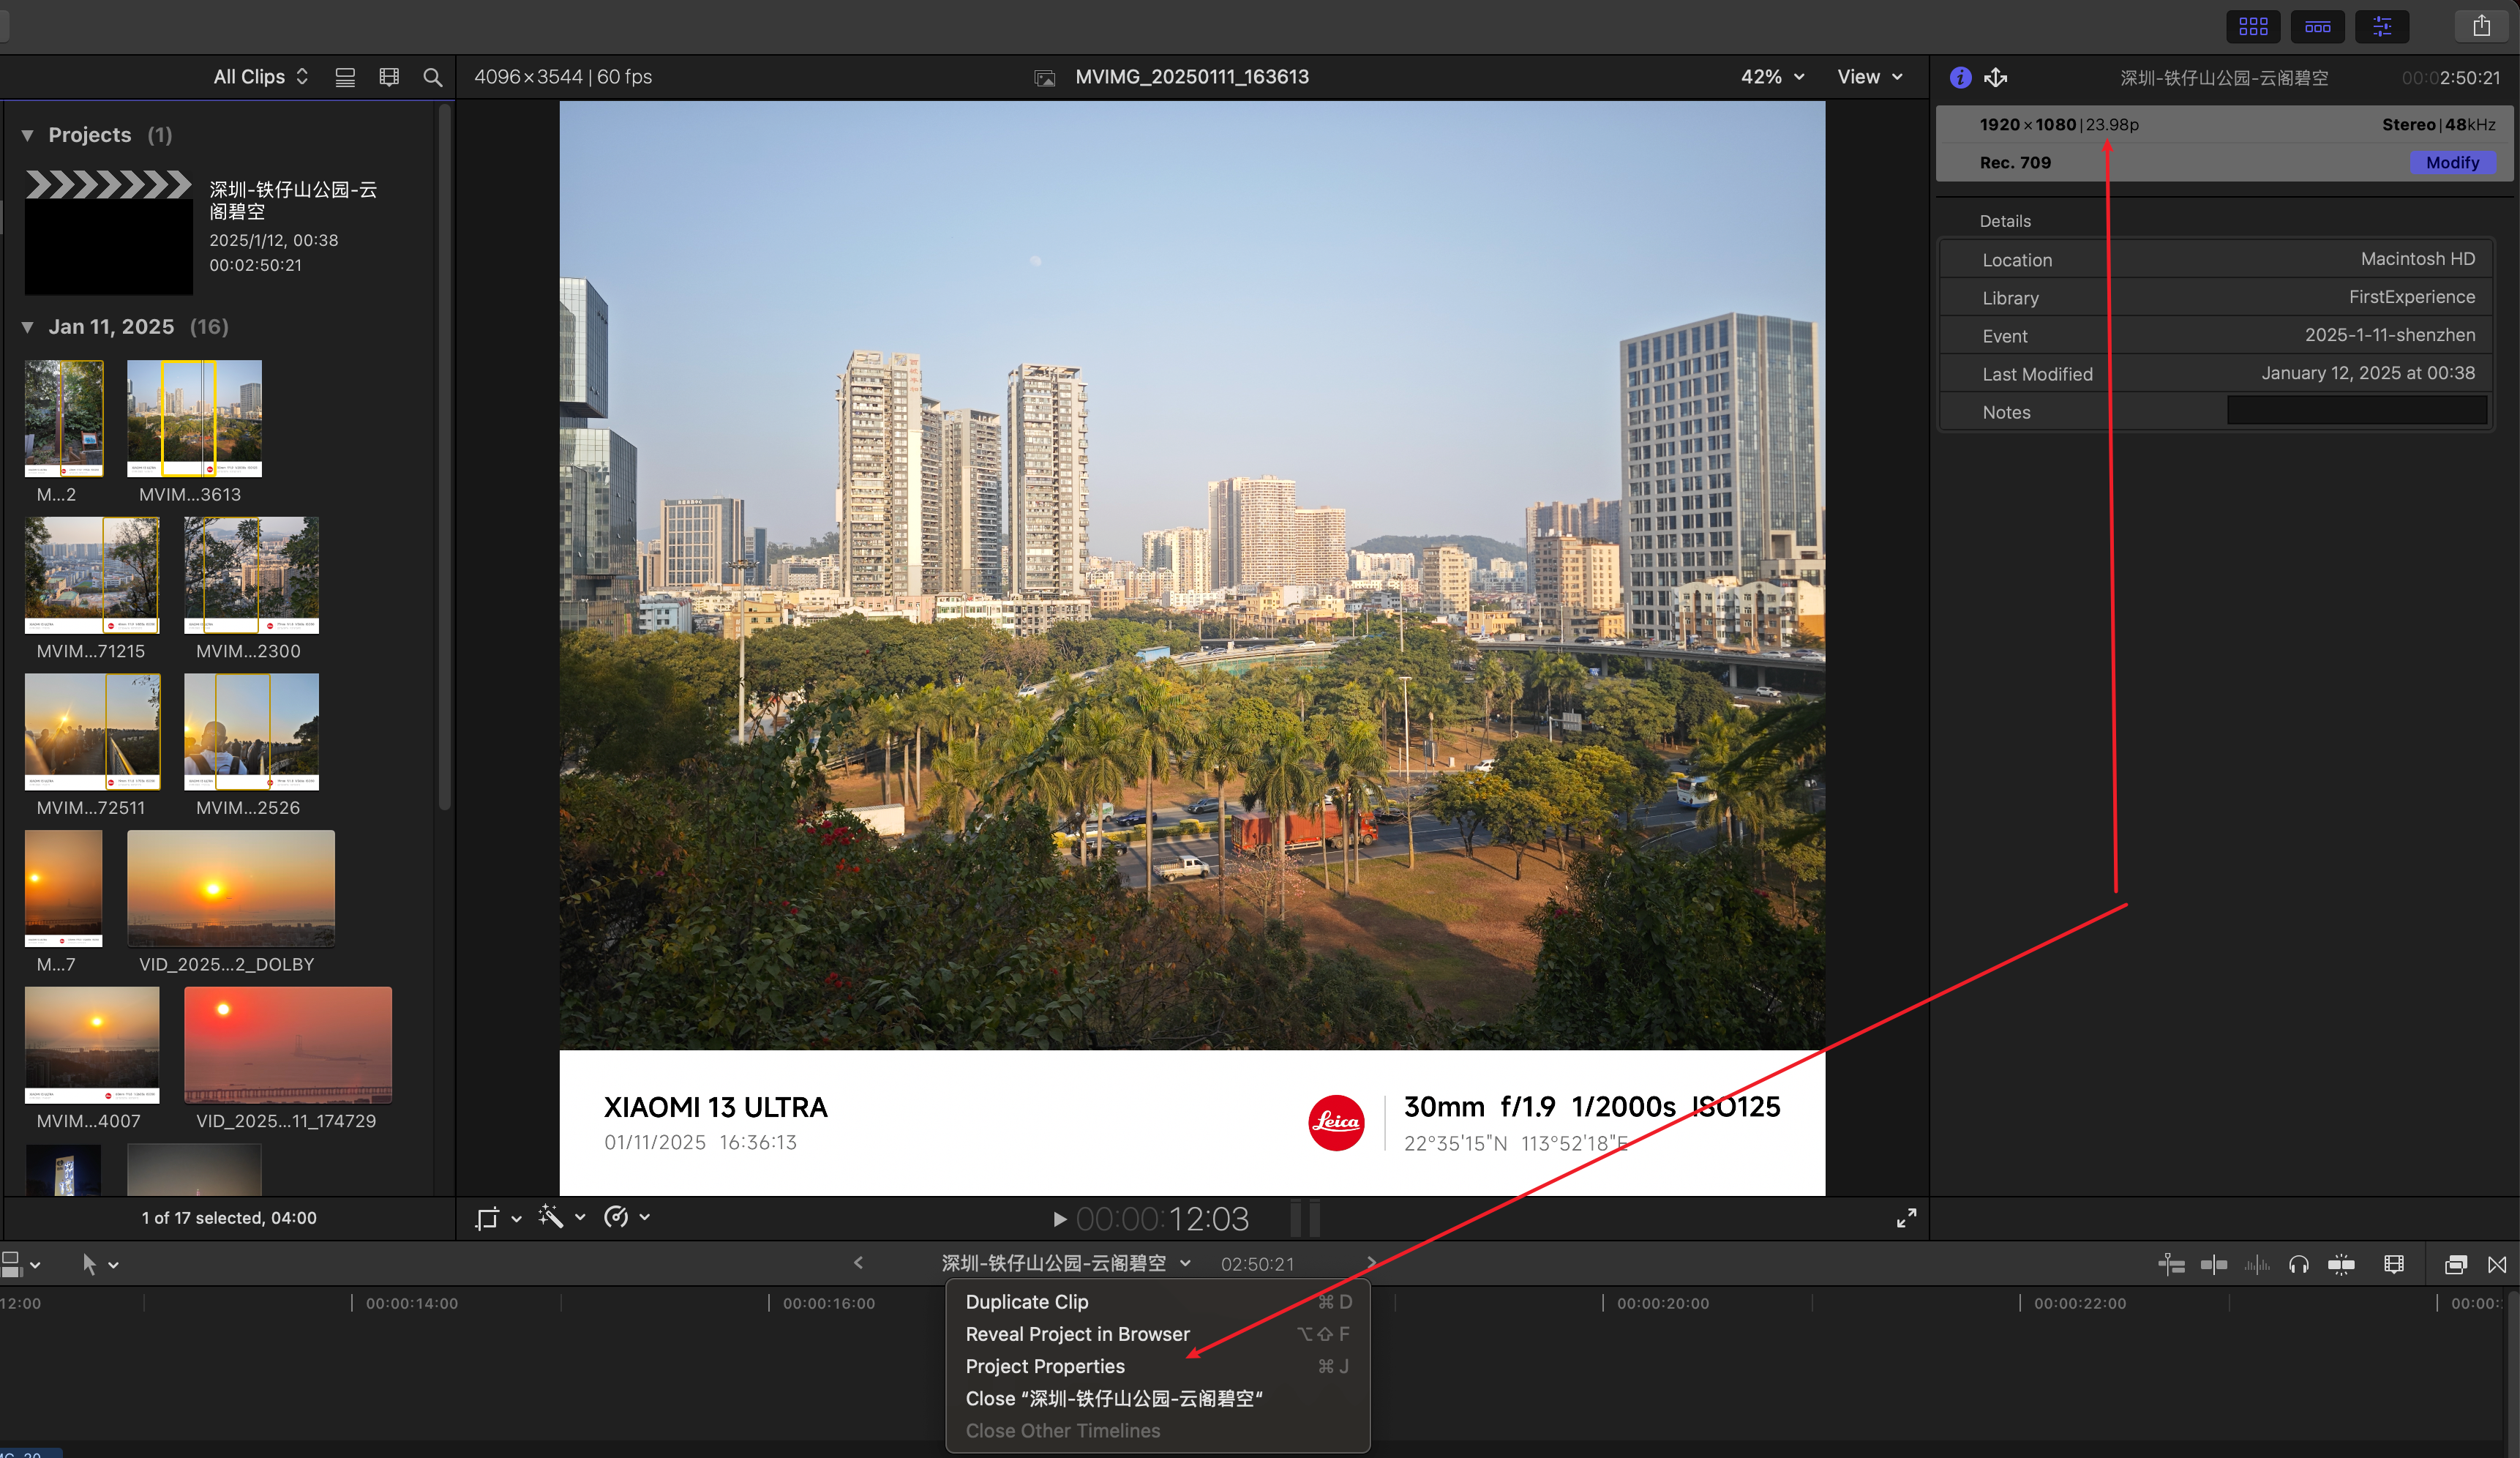The width and height of the screenshot is (2520, 1458).
Task: Select clip thumbnail MVIM...2526
Action: coord(251,731)
